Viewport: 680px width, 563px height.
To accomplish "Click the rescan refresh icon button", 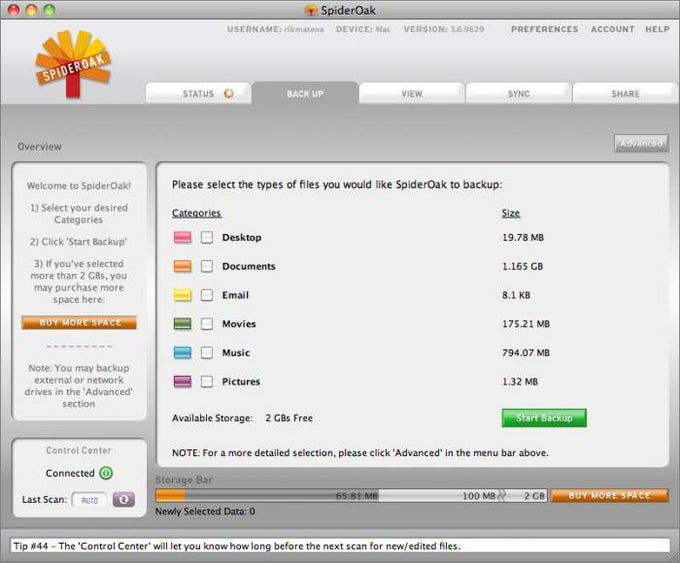I will [124, 500].
